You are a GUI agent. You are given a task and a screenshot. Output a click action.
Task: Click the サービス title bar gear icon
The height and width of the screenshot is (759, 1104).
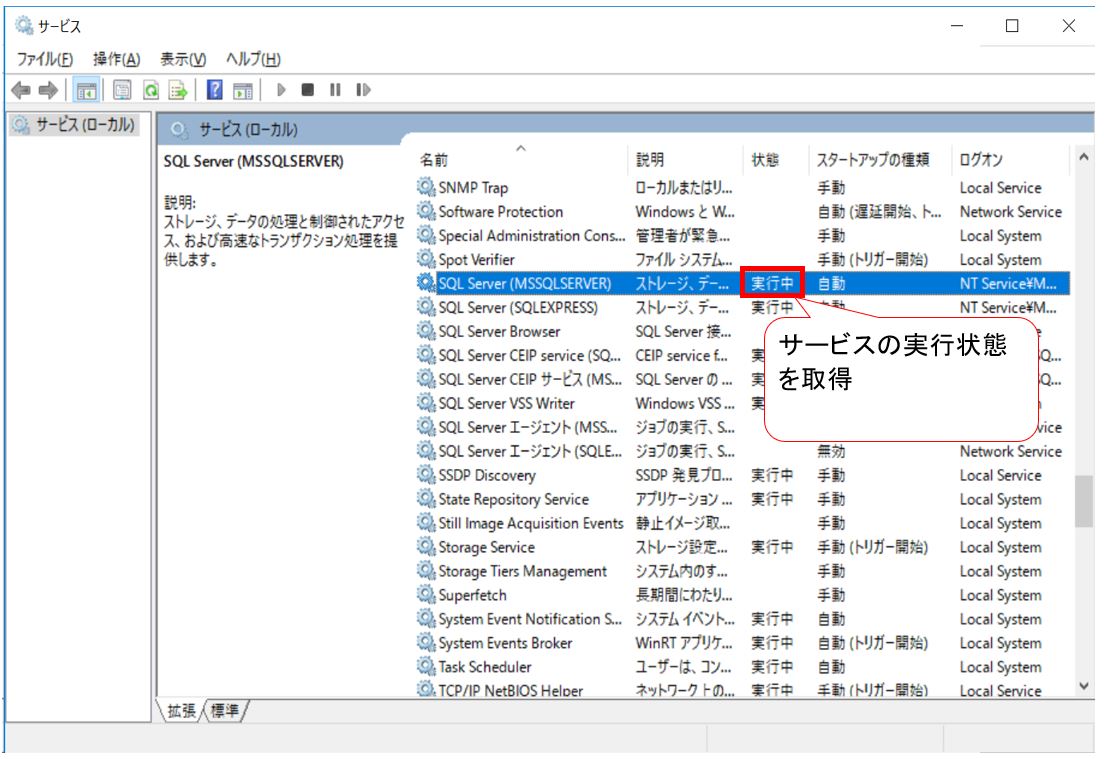click(24, 26)
